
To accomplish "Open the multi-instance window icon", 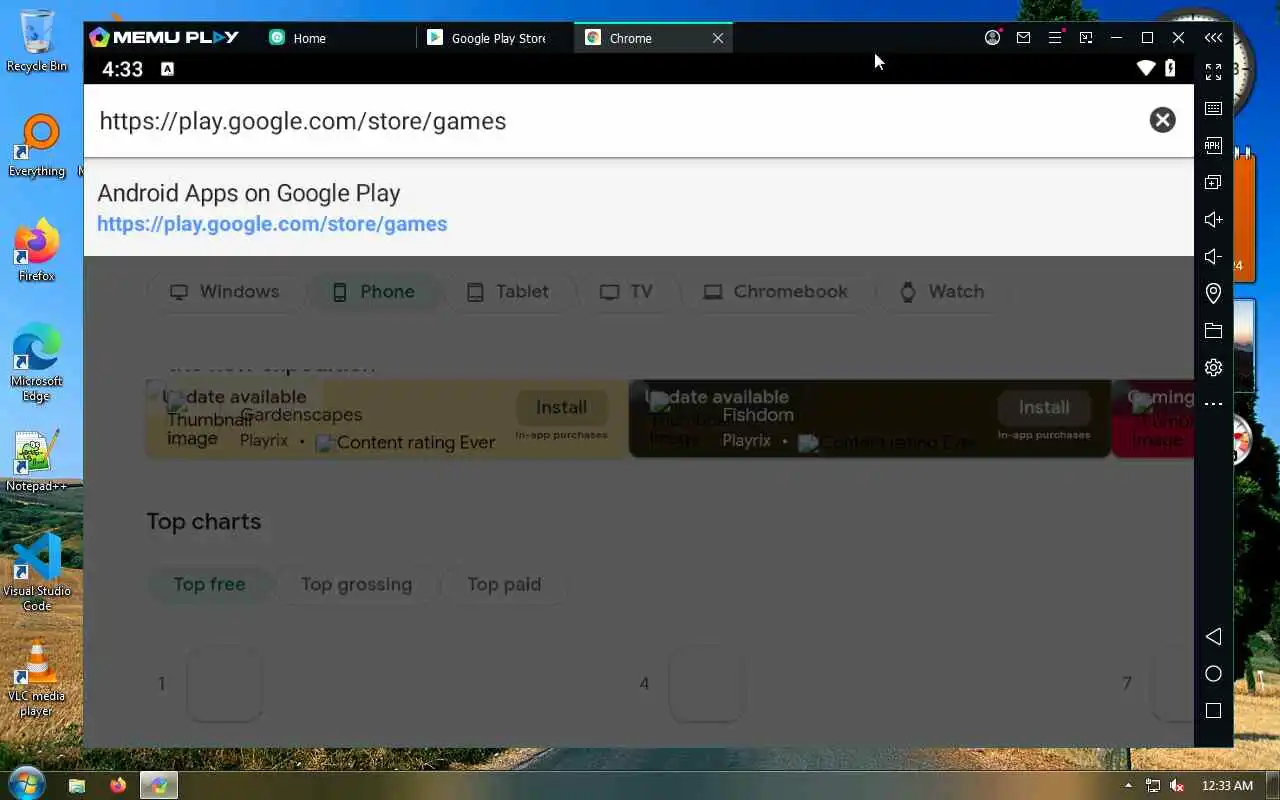I will click(x=1213, y=182).
